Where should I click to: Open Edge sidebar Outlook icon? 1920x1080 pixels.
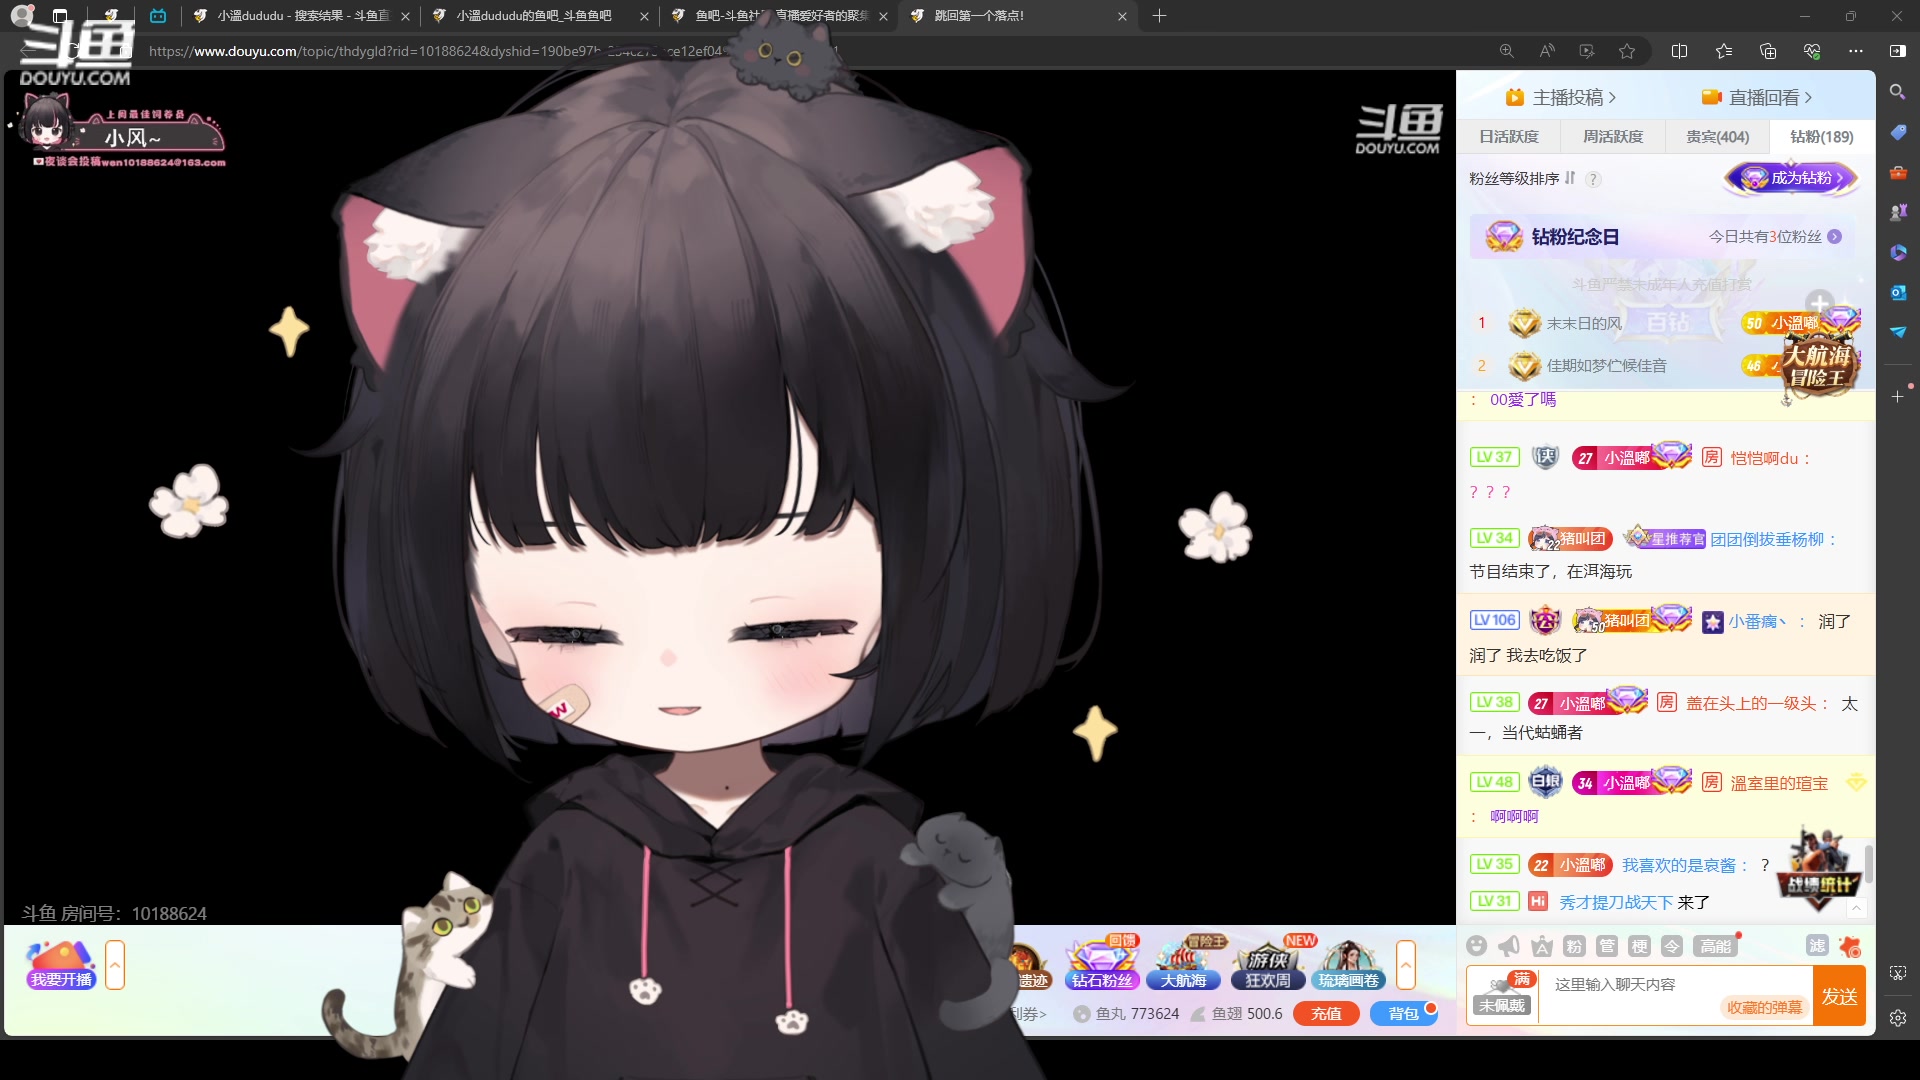pyautogui.click(x=1897, y=292)
